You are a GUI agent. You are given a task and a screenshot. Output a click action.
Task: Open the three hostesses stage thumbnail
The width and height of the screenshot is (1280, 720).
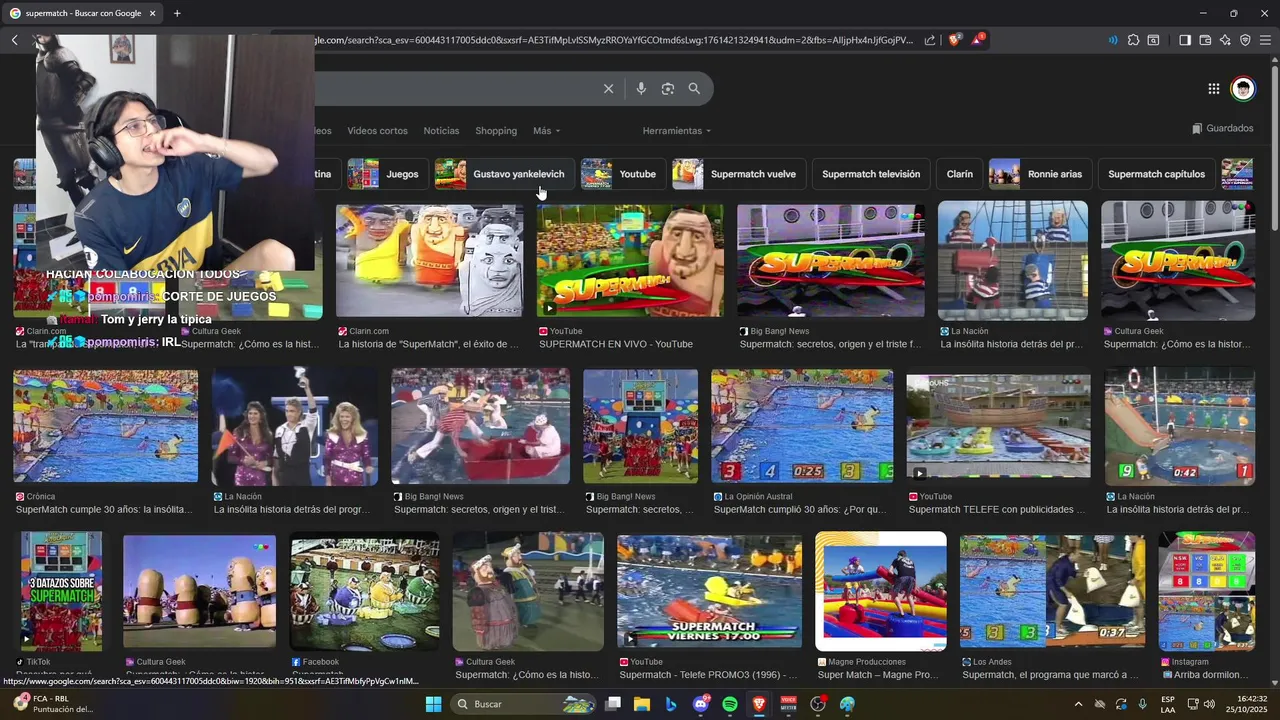[294, 427]
